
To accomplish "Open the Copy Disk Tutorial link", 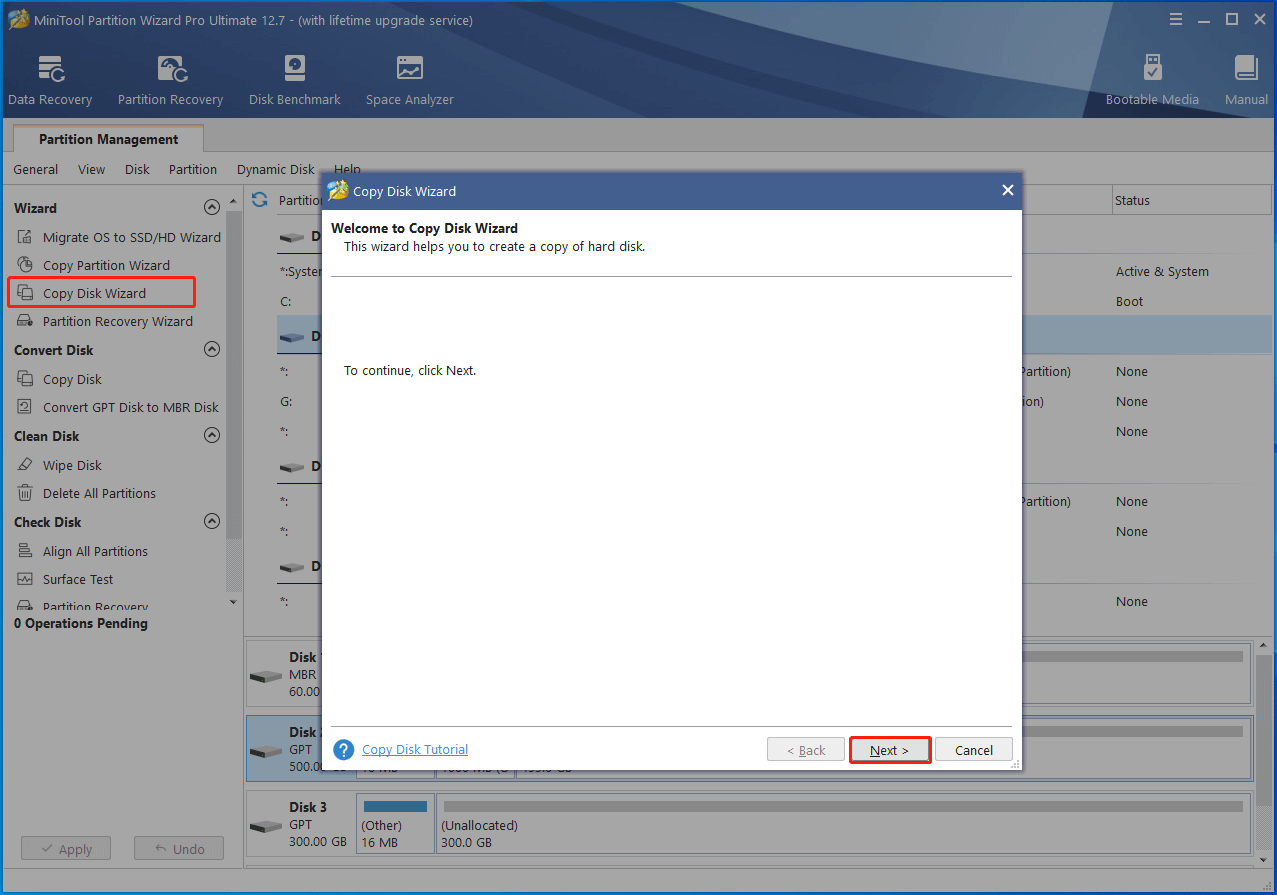I will point(414,749).
